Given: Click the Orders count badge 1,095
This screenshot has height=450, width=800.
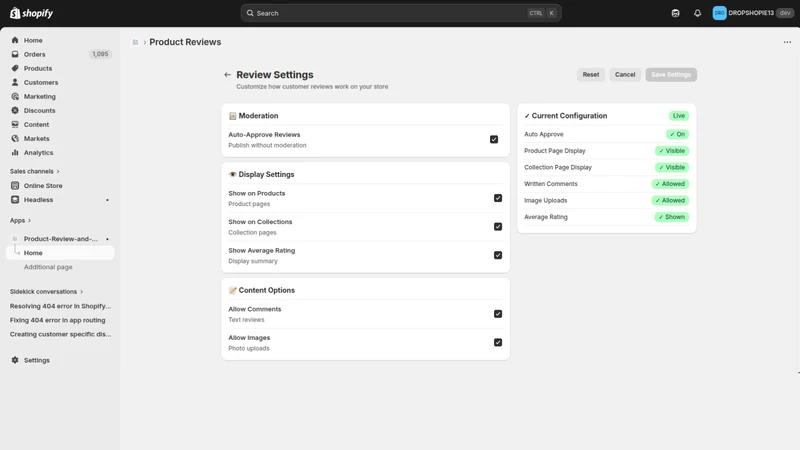Looking at the screenshot, I should (x=100, y=54).
